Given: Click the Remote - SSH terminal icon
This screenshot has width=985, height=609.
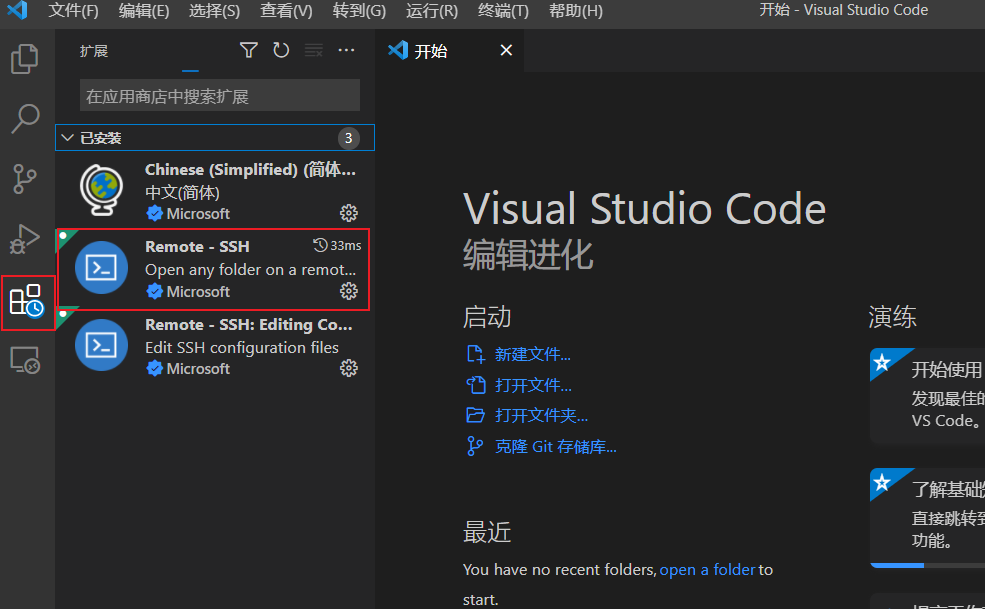Looking at the screenshot, I should pyautogui.click(x=102, y=268).
